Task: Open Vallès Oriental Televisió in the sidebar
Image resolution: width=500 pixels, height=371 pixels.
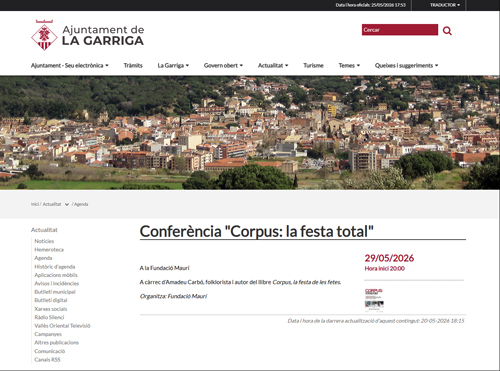Action: [62, 326]
